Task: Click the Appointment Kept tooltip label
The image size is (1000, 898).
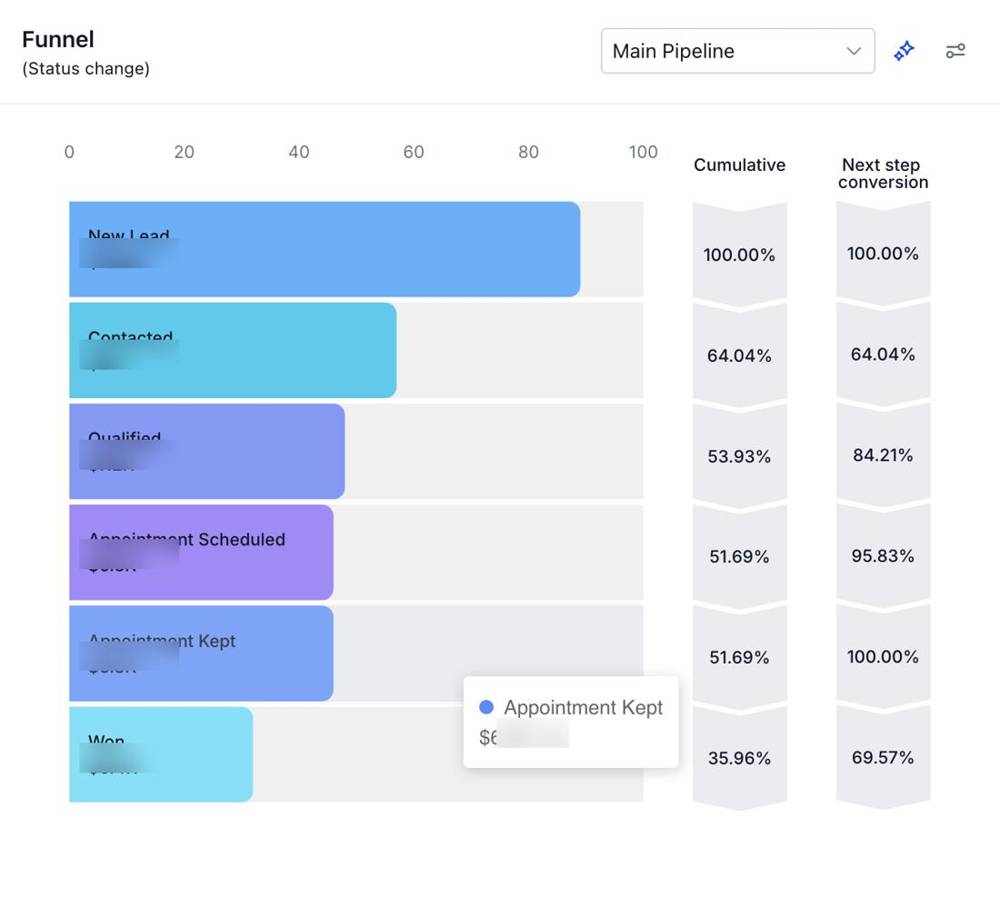Action: point(584,707)
